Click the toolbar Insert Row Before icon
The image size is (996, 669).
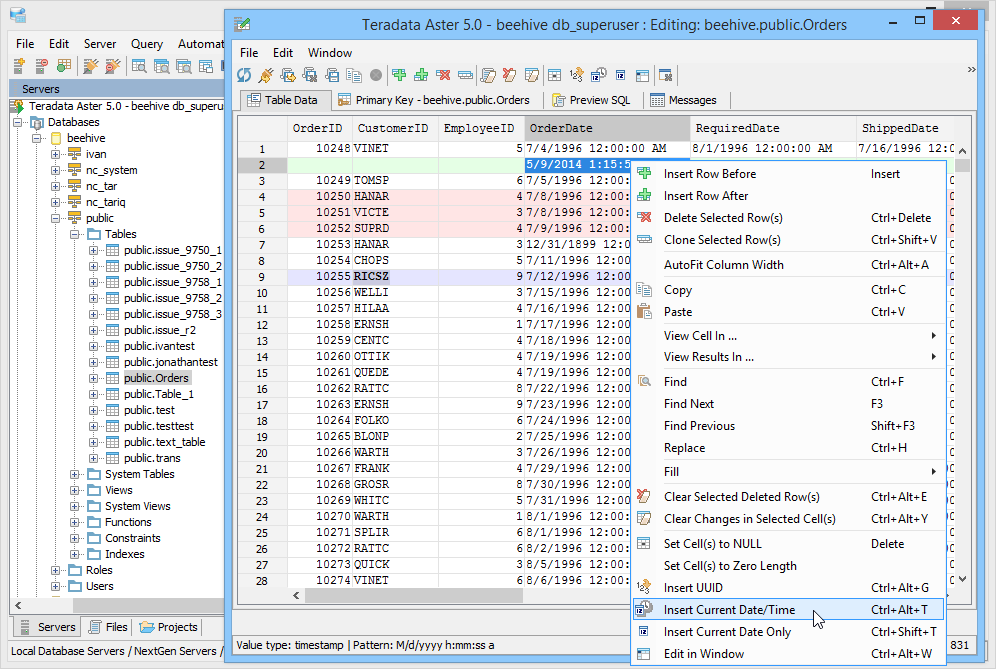pyautogui.click(x=399, y=75)
